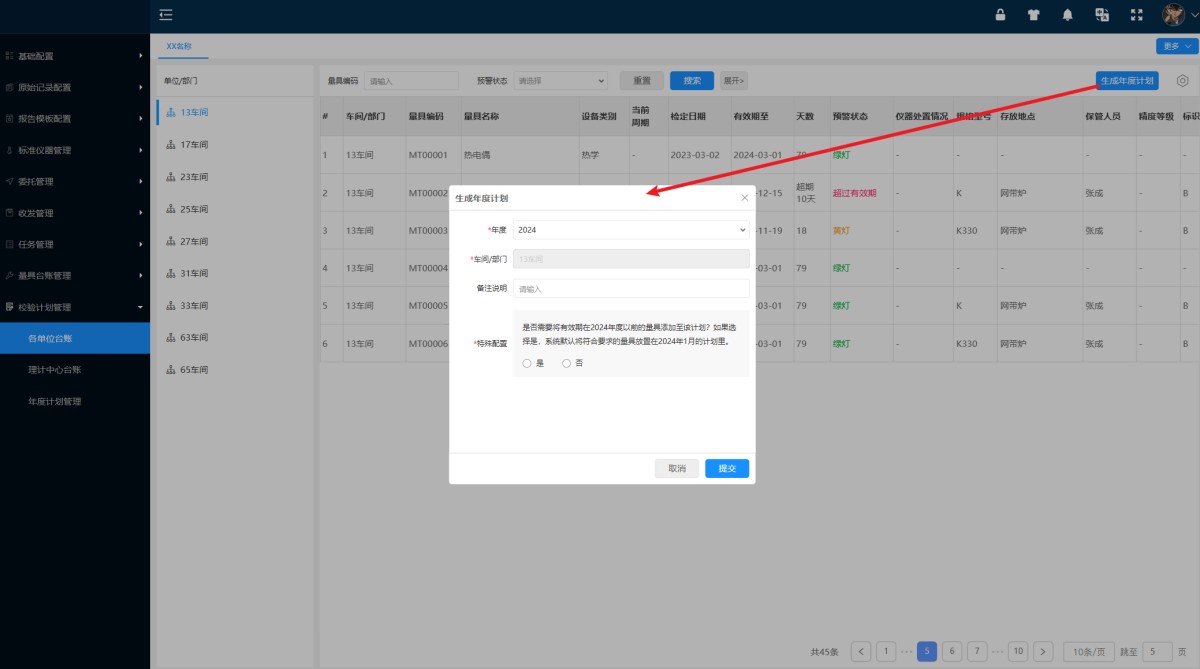The height and width of the screenshot is (669, 1200).
Task: Open the notifications bell icon
Action: tap(1067, 15)
